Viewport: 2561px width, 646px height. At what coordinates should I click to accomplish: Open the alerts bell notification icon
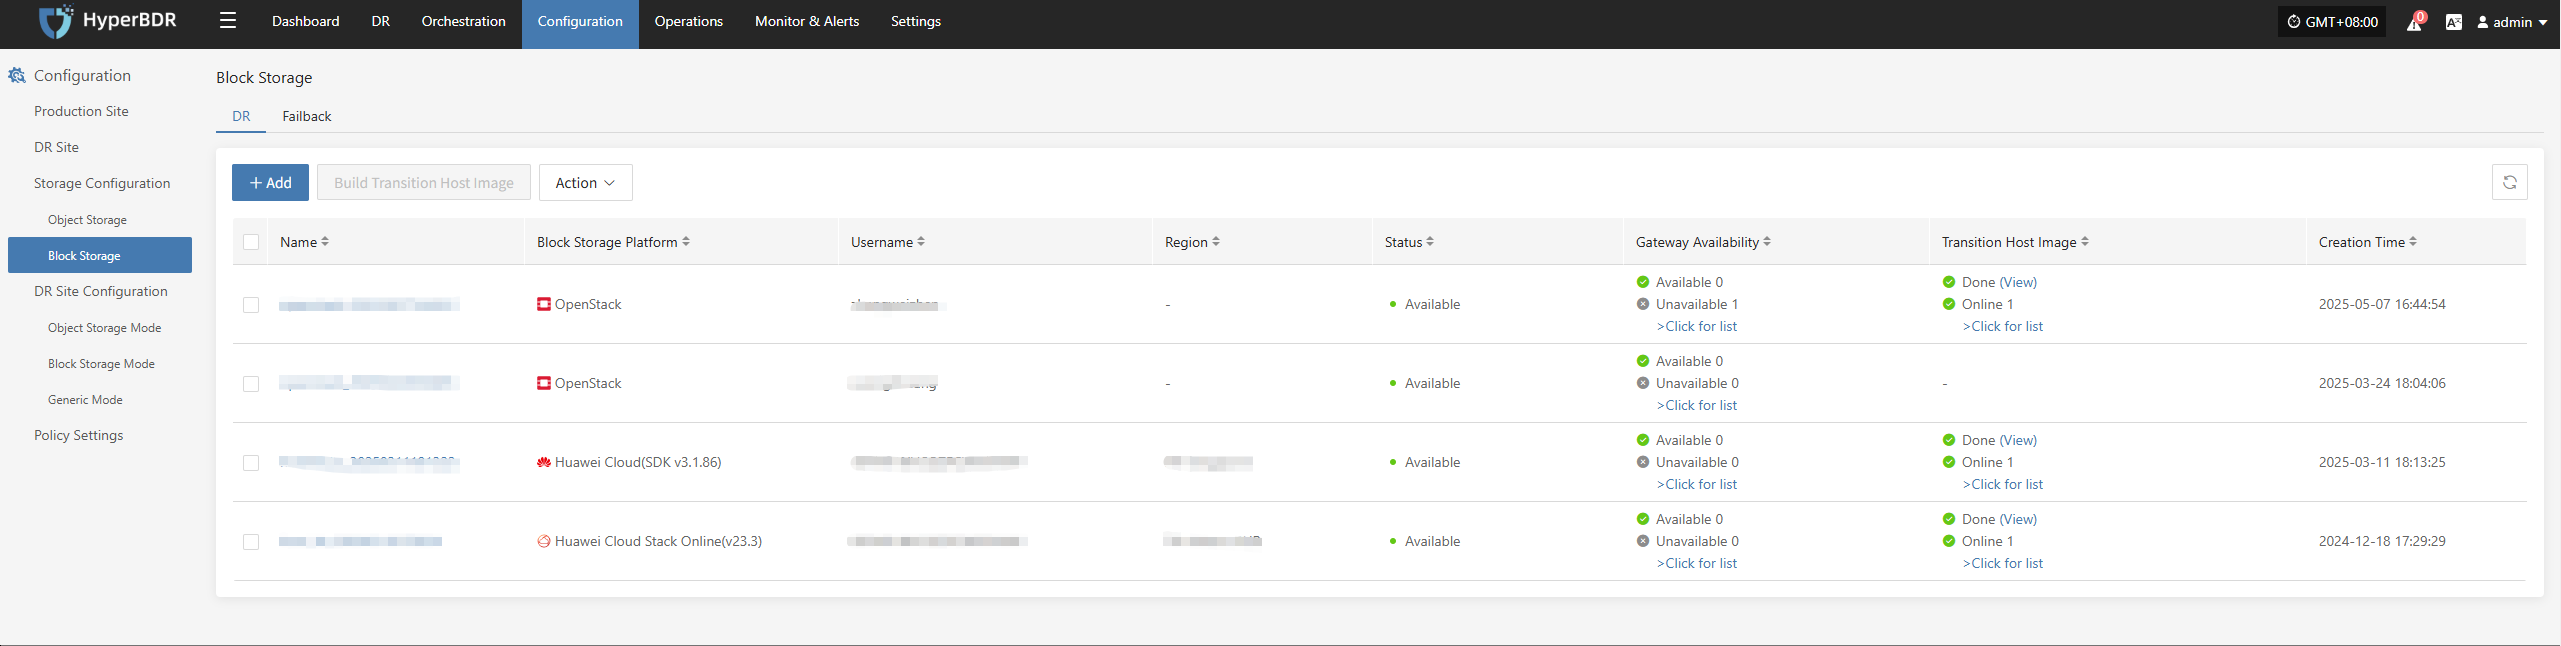(2414, 22)
